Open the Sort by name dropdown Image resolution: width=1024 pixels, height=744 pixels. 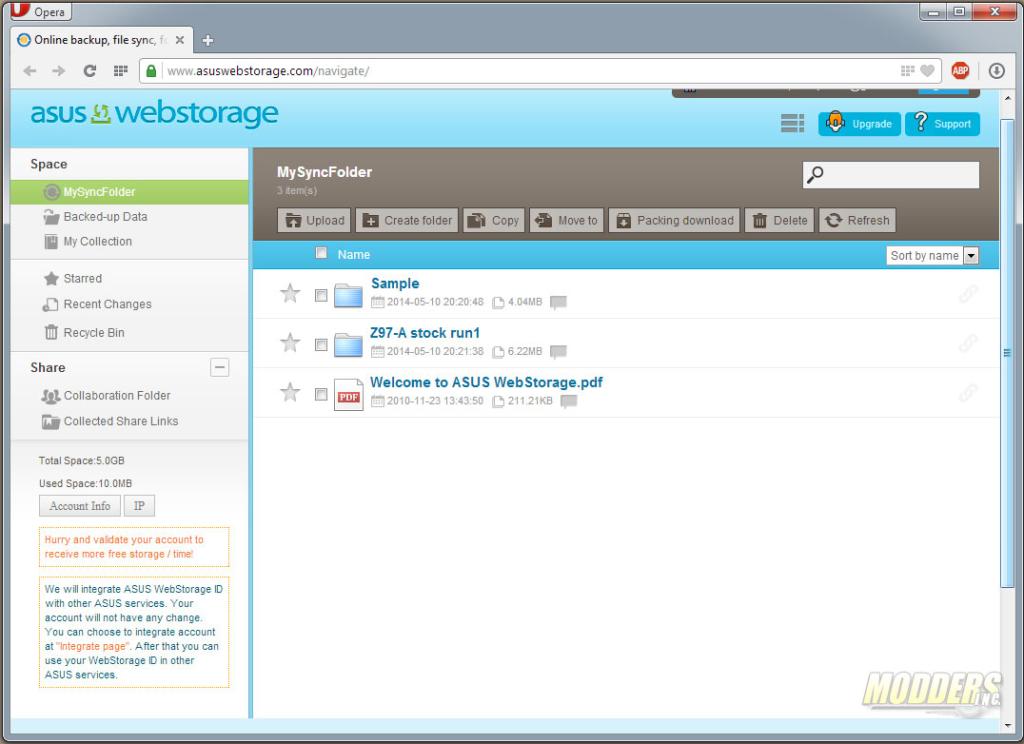[932, 256]
